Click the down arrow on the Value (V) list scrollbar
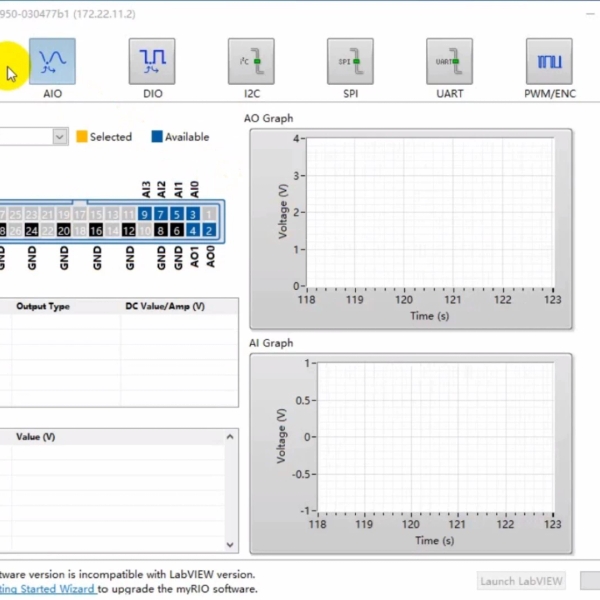This screenshot has width=600, height=600. 230,545
